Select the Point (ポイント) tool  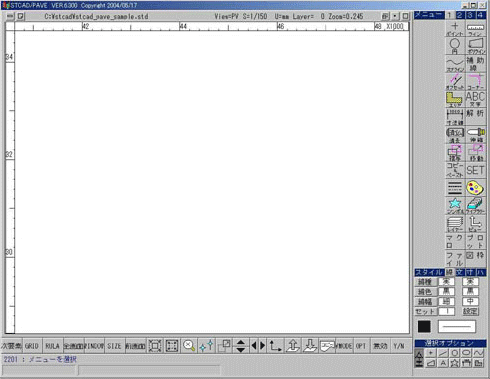(455, 29)
